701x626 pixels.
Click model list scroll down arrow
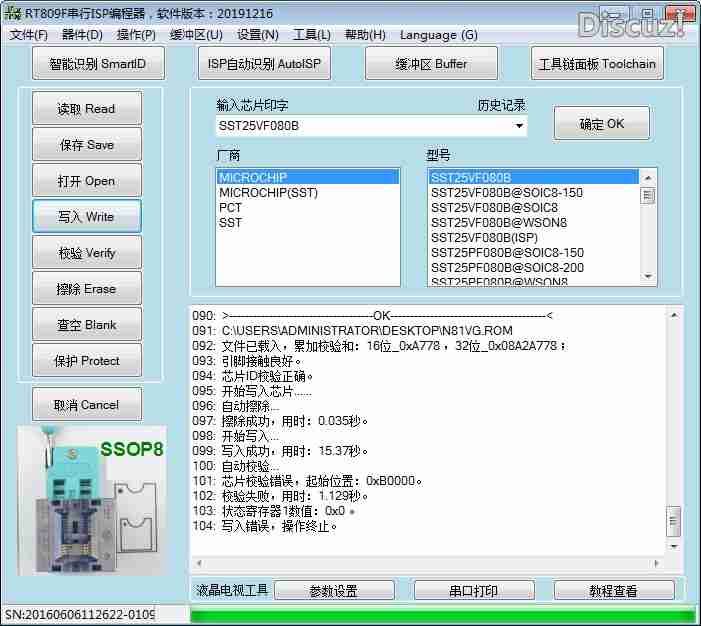point(648,277)
